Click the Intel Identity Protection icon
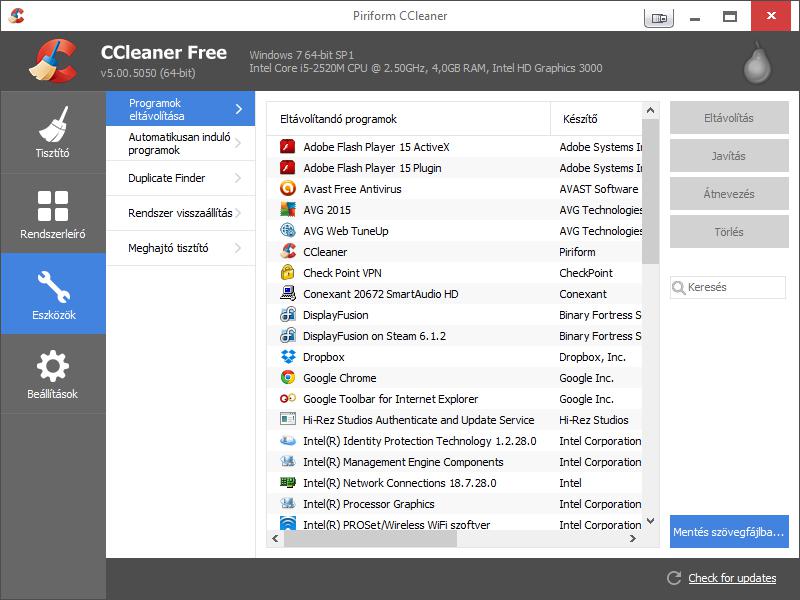800x600 pixels. [x=288, y=440]
